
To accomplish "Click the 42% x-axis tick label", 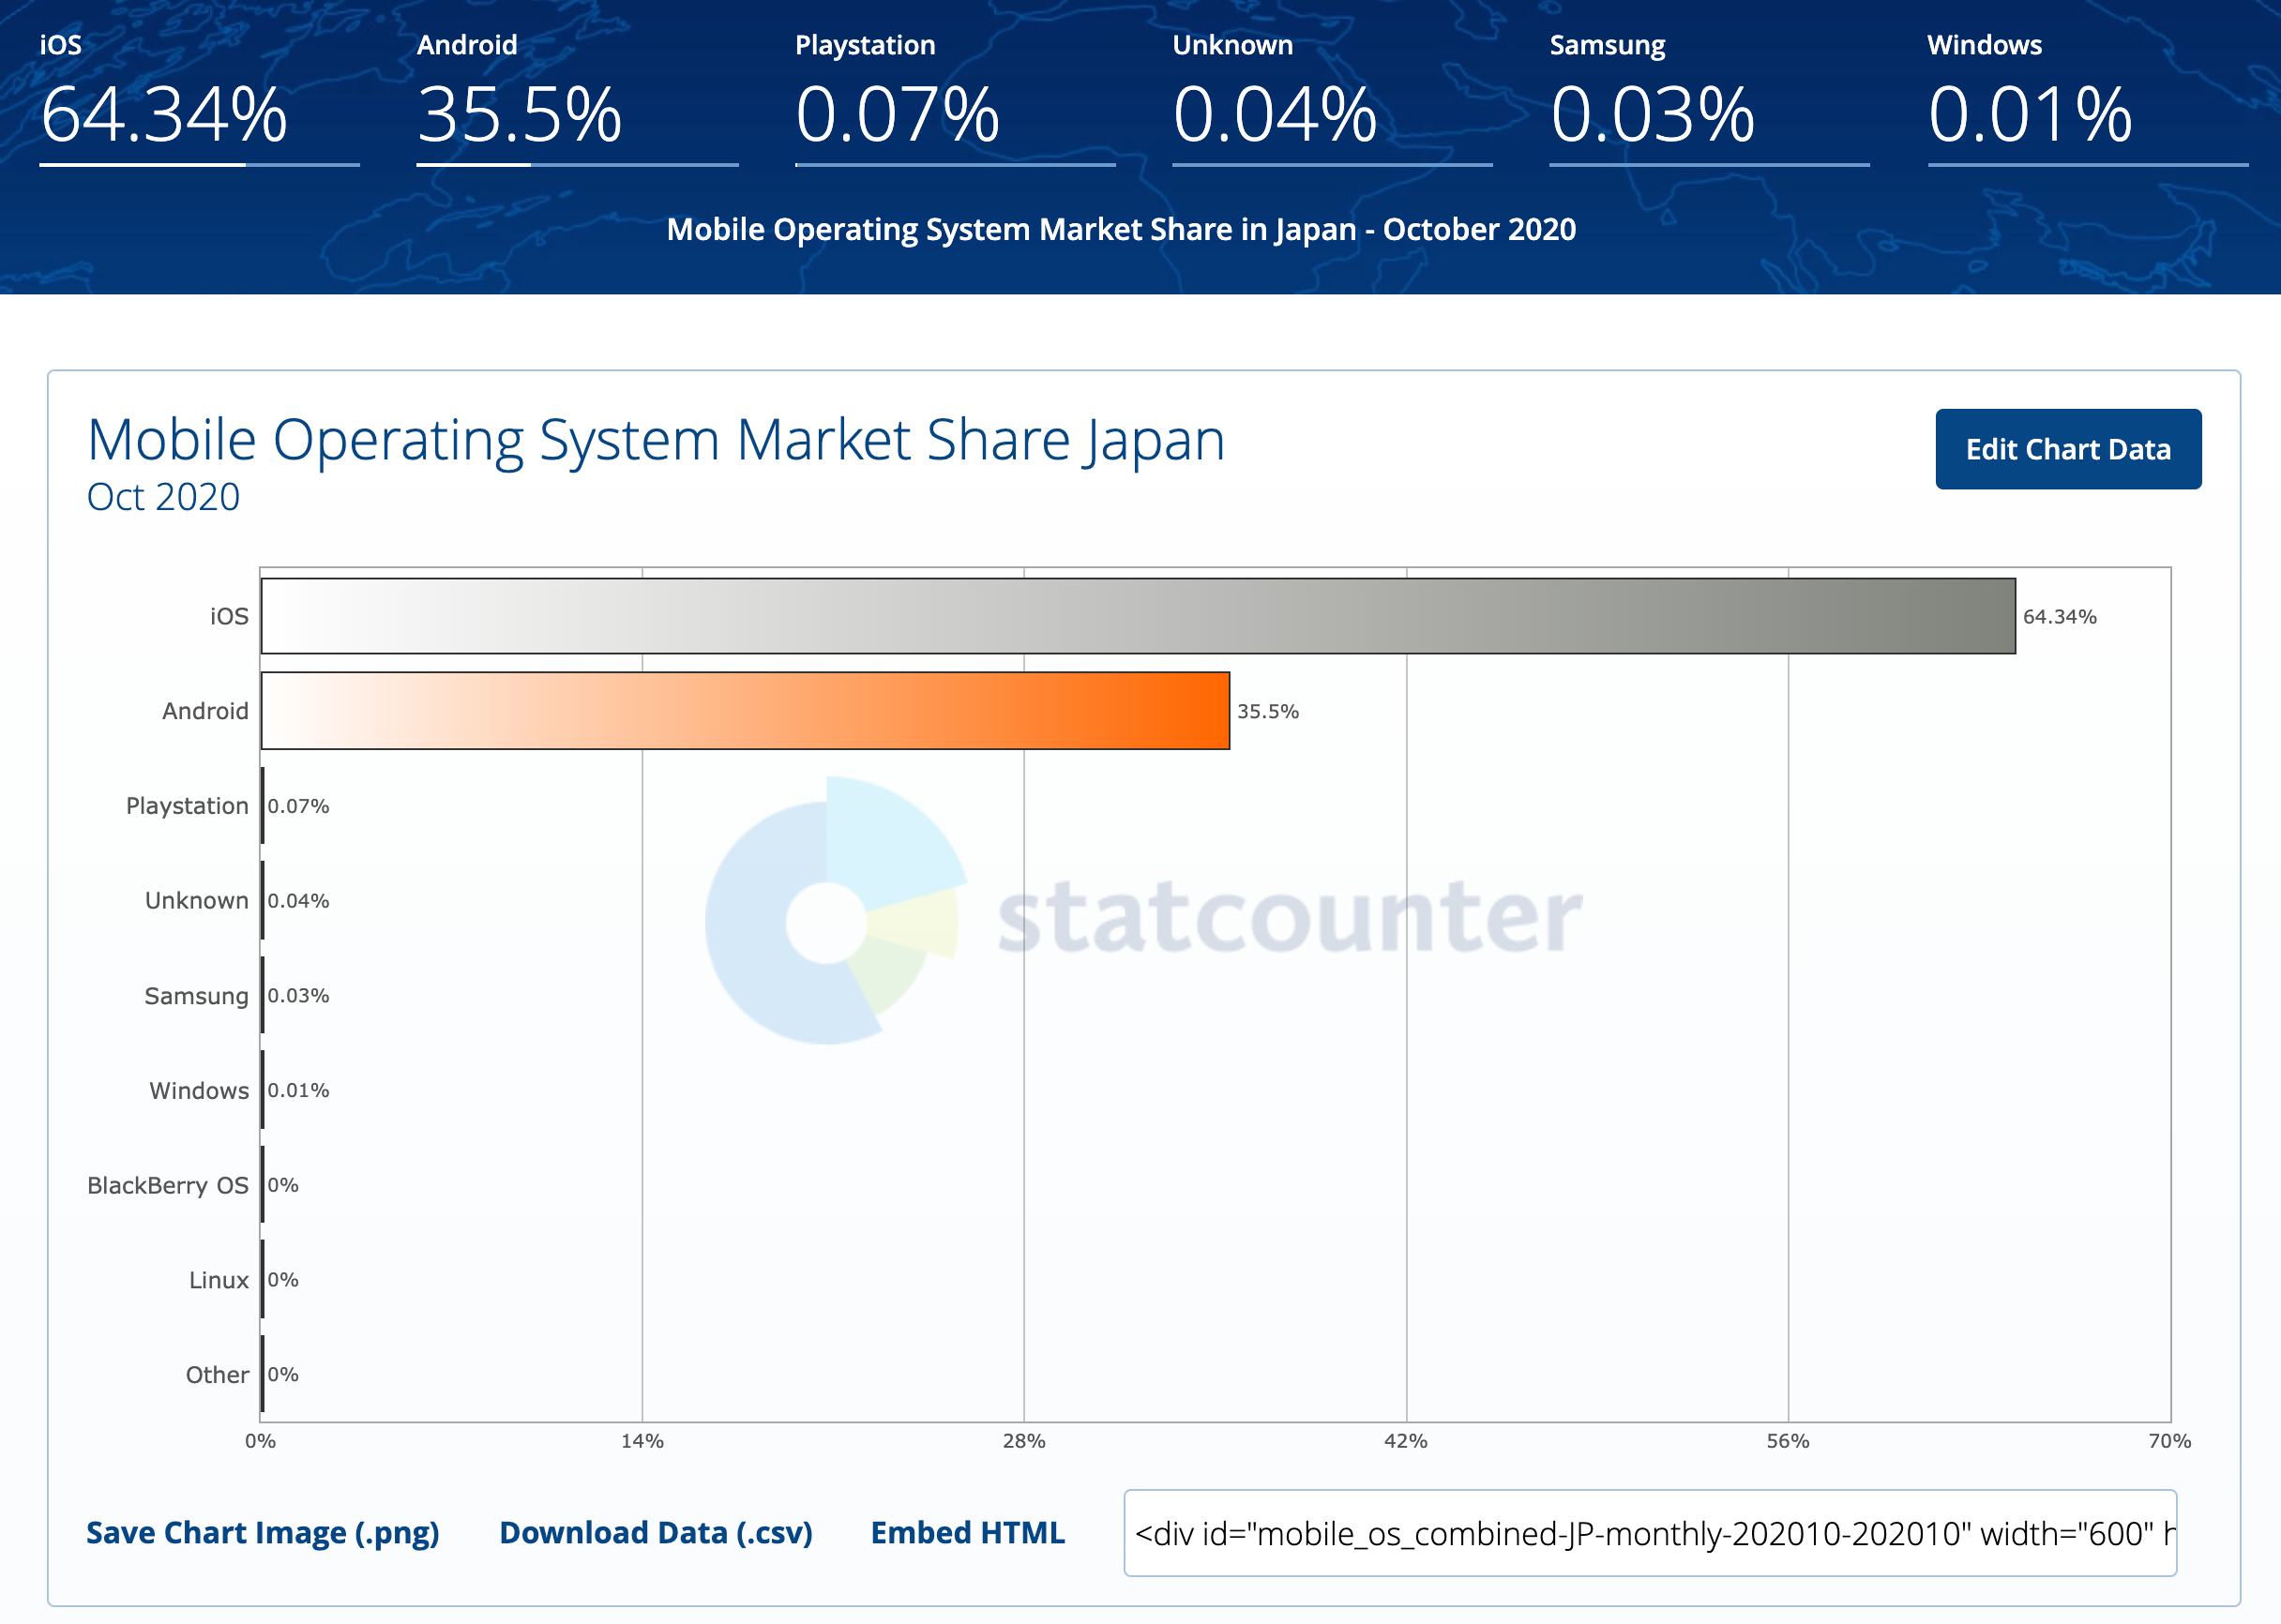I will tap(1405, 1441).
